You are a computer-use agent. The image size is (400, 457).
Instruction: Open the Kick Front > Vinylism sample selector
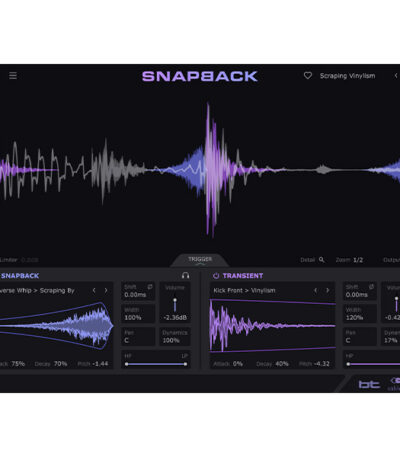click(244, 290)
